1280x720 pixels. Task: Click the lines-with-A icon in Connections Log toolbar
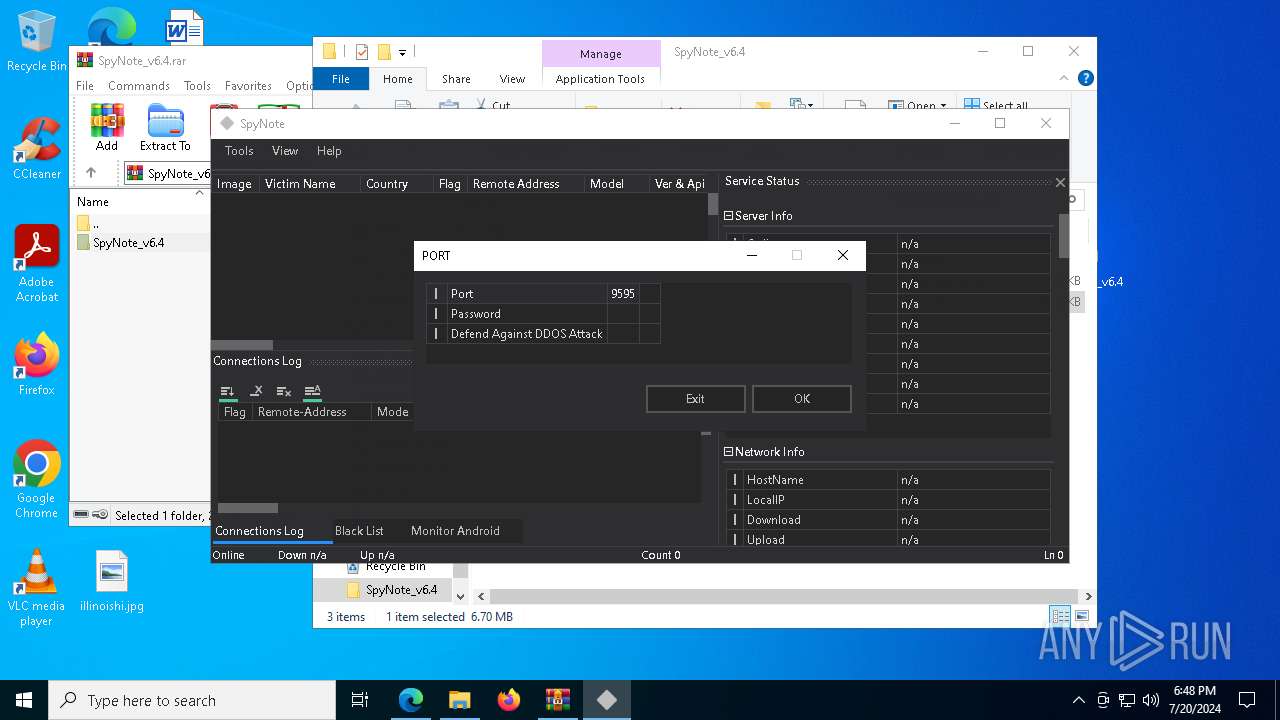312,391
